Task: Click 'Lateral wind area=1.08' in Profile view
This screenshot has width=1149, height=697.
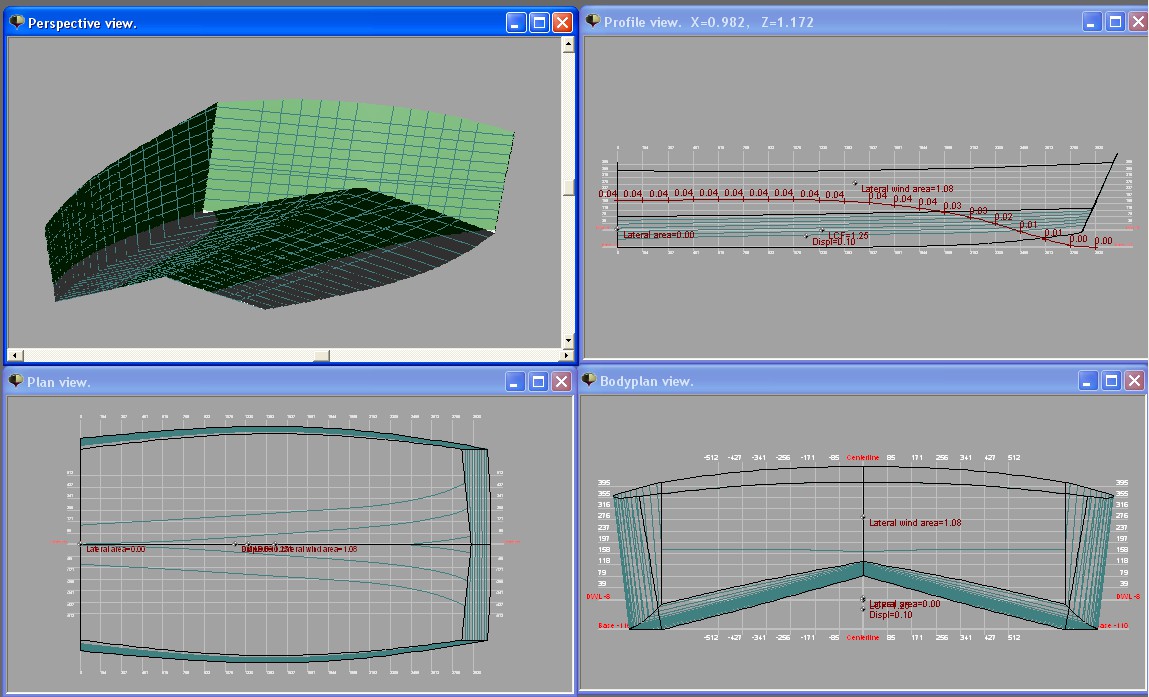Action: [906, 188]
